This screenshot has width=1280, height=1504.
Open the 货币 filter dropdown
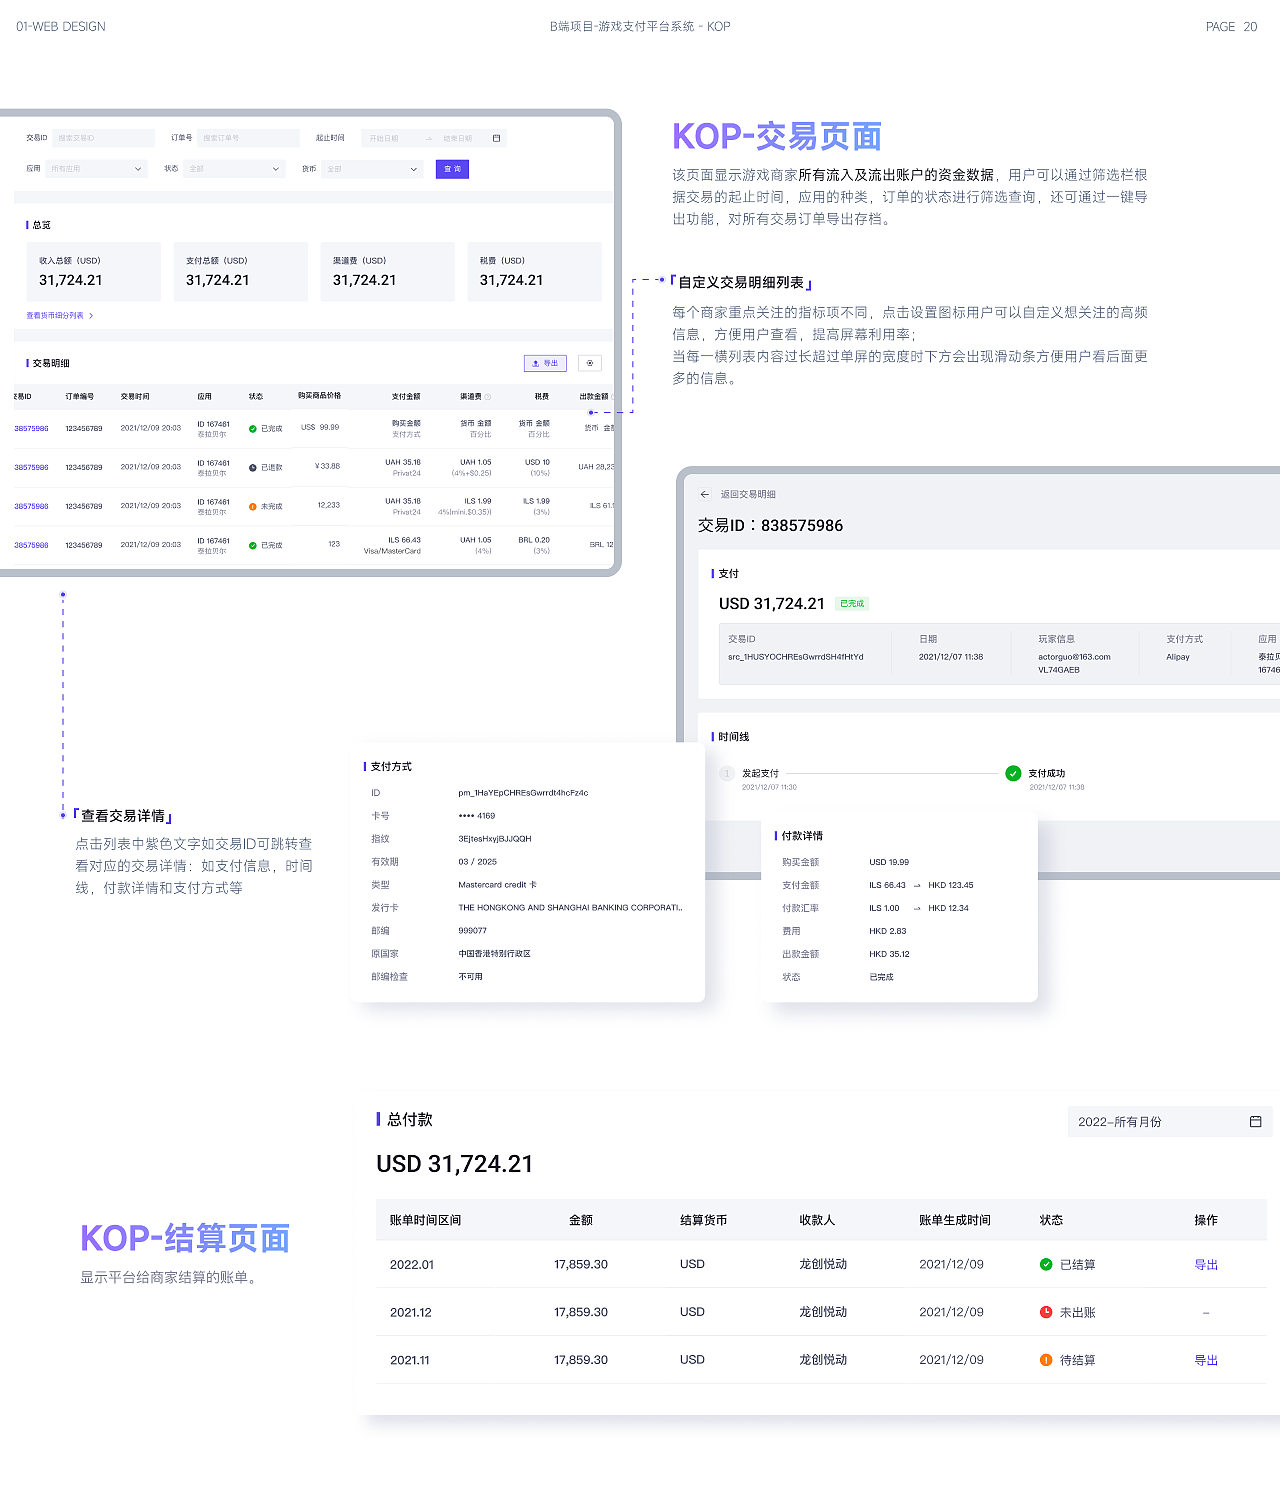pos(373,169)
